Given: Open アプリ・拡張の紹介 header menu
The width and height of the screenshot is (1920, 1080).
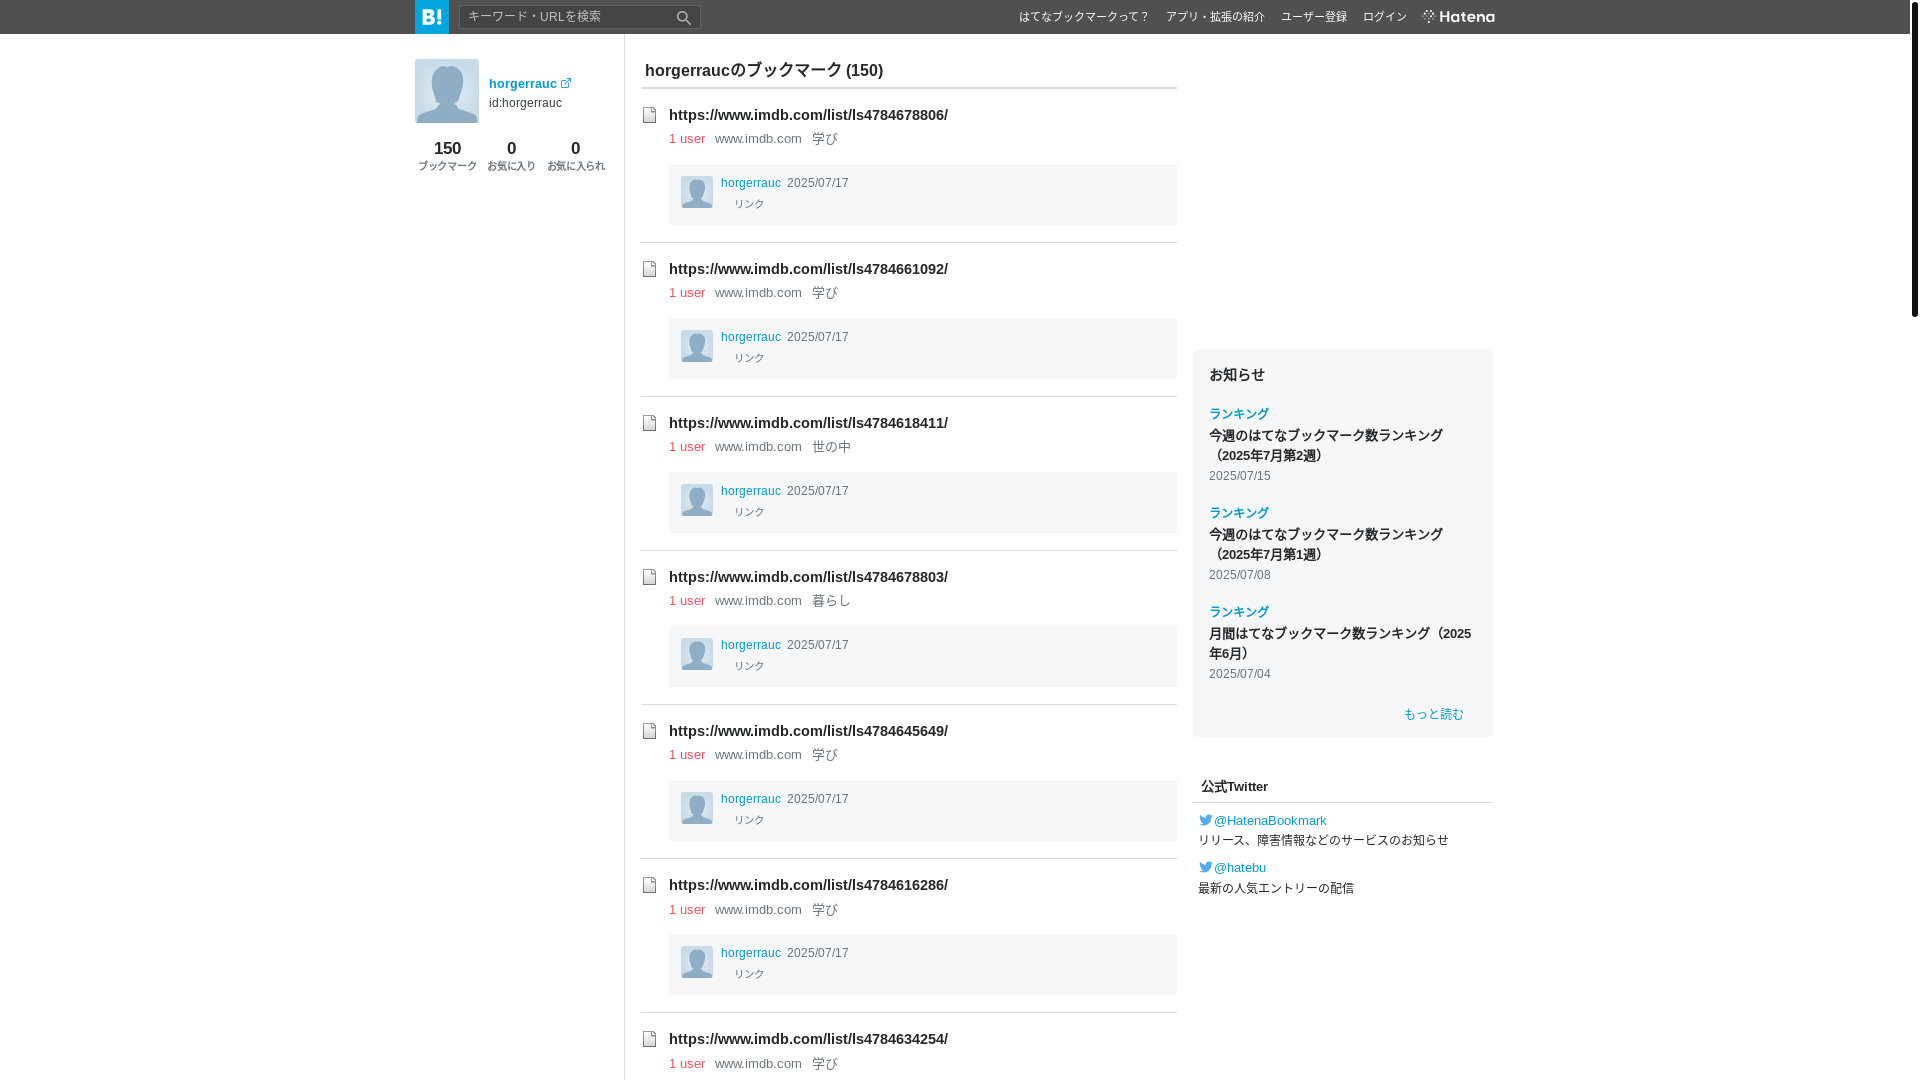Looking at the screenshot, I should click(1215, 17).
